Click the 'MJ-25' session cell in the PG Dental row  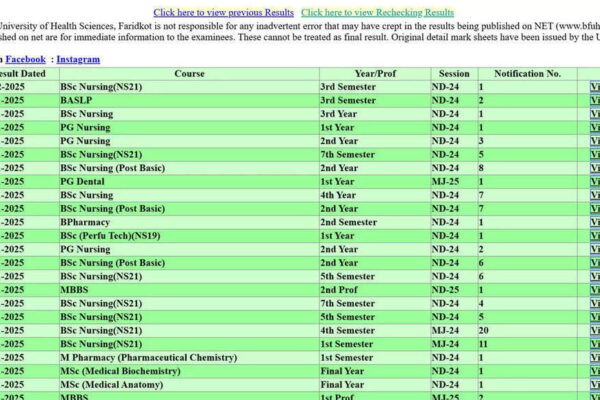point(454,181)
